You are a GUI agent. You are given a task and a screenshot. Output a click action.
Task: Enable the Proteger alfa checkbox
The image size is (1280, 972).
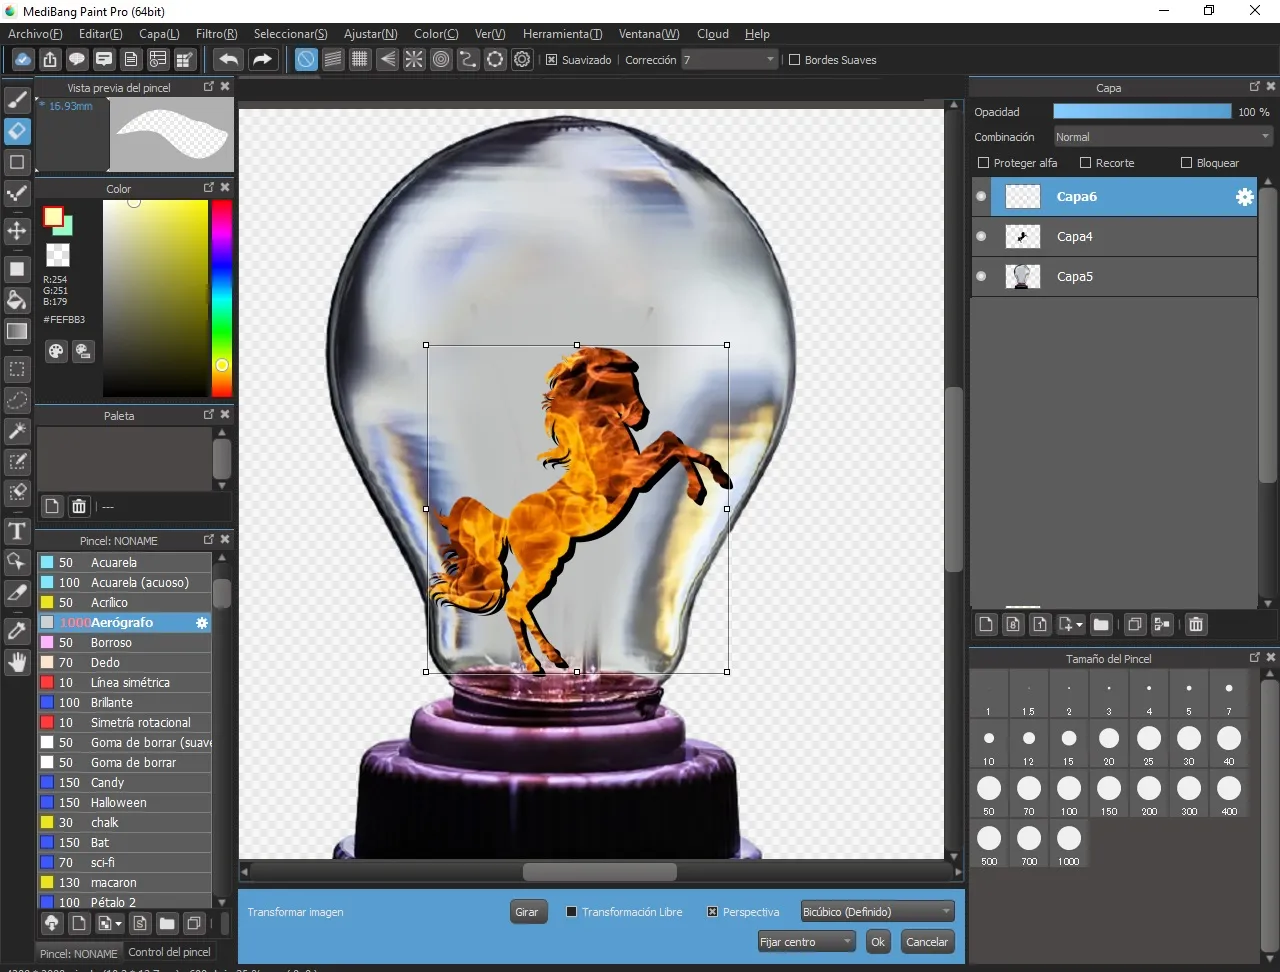point(983,163)
